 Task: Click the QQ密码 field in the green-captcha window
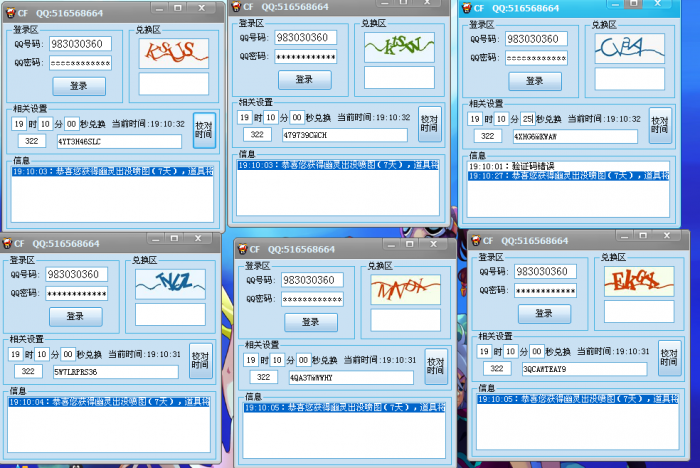(306, 57)
